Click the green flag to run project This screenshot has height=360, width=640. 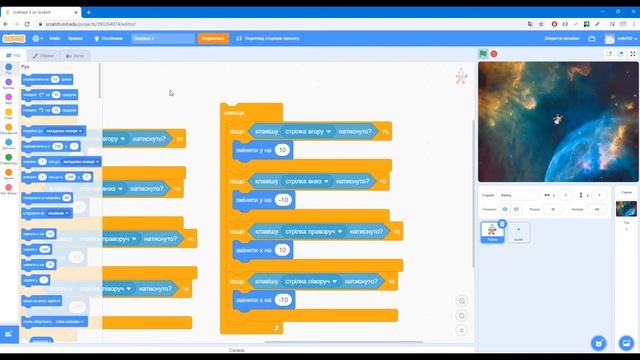coord(483,54)
